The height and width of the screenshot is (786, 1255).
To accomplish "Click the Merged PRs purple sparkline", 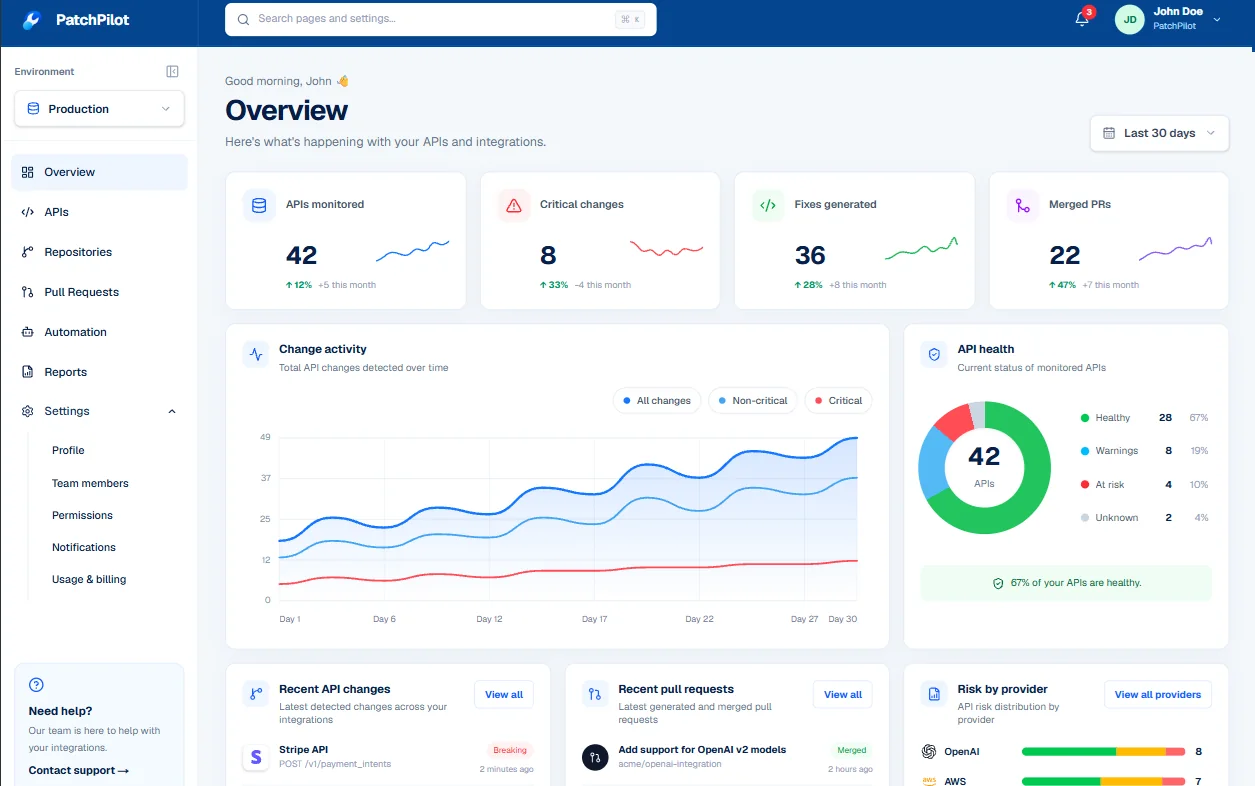I will (x=1176, y=249).
